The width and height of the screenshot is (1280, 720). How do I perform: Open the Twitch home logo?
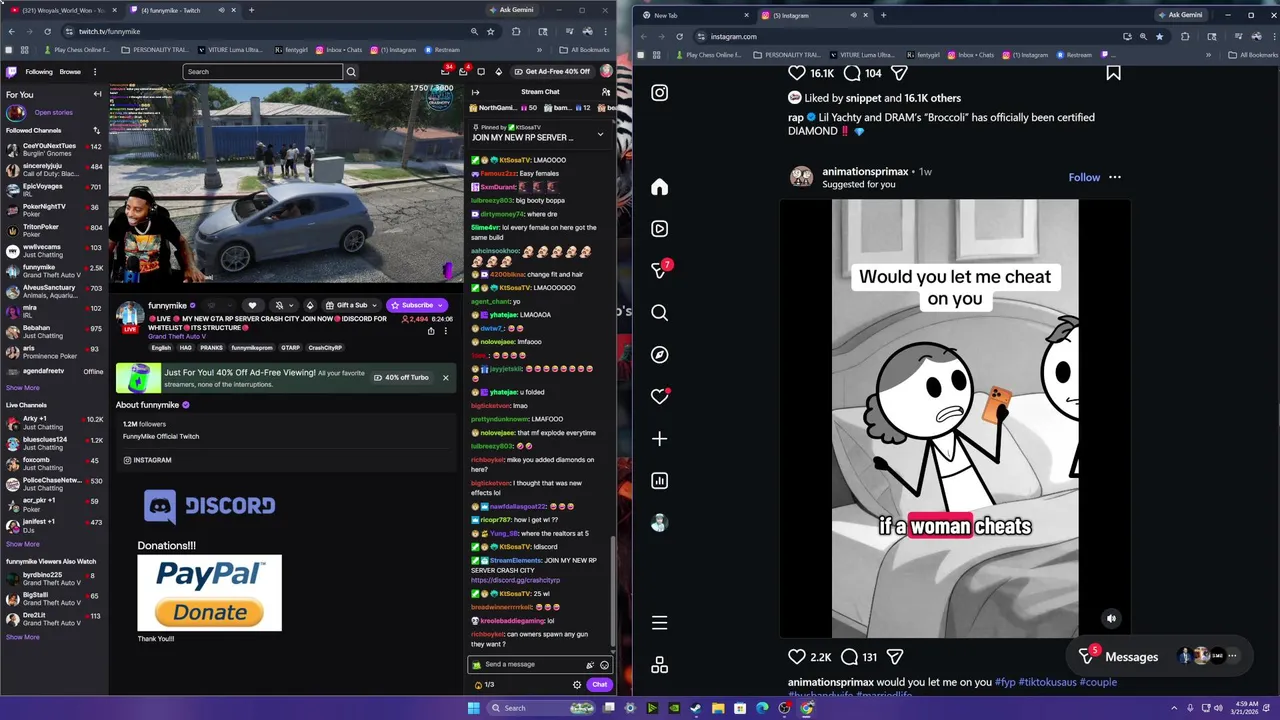click(12, 72)
